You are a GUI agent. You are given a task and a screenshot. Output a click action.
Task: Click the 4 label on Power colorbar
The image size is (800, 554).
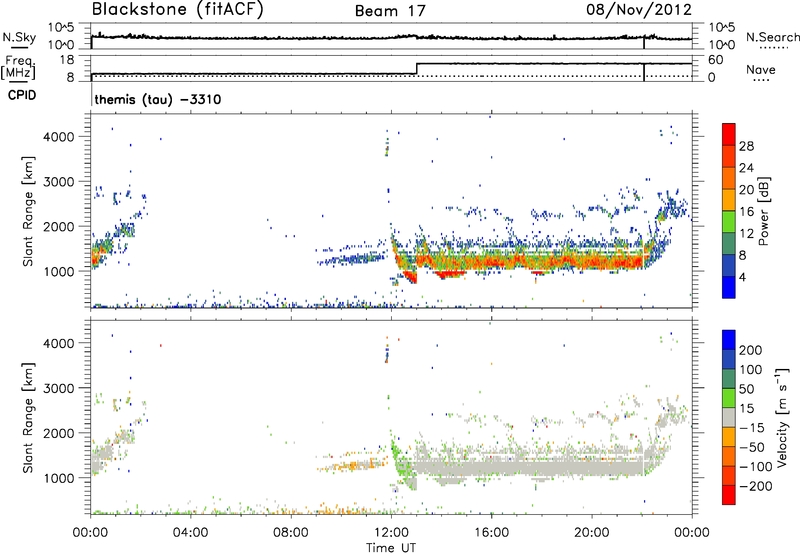742,277
